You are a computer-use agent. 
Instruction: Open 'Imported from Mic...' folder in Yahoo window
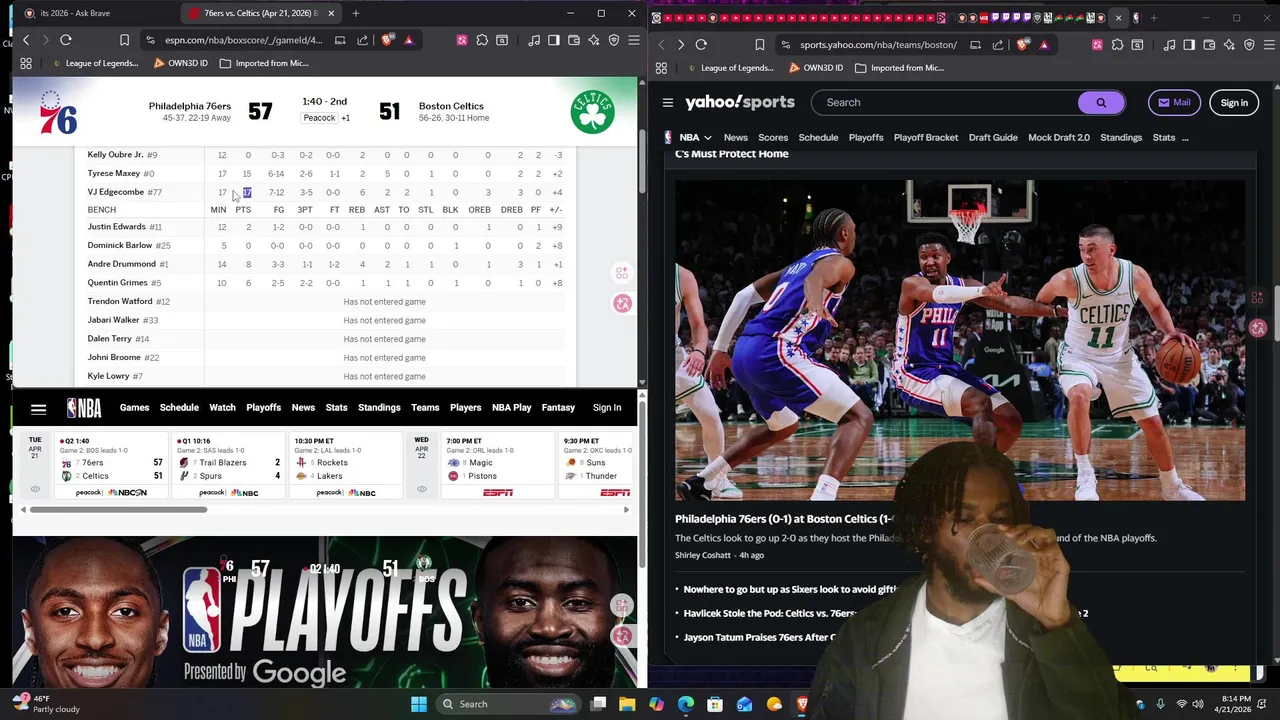click(x=899, y=68)
